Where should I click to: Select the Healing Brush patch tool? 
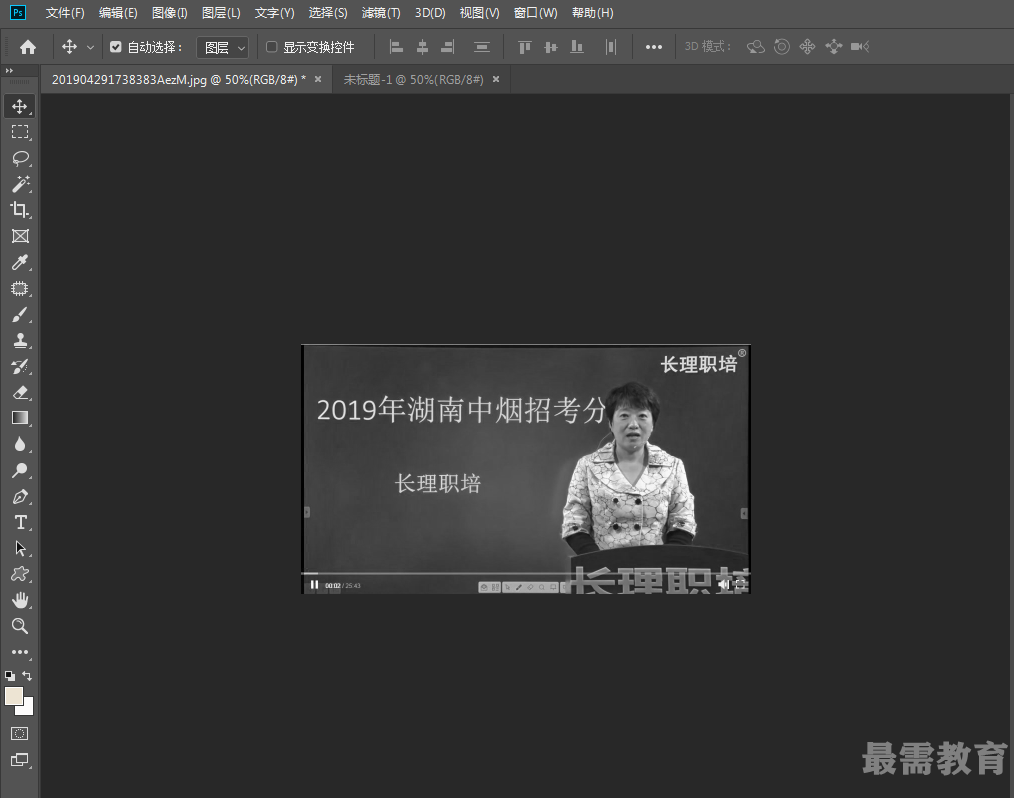coord(20,288)
